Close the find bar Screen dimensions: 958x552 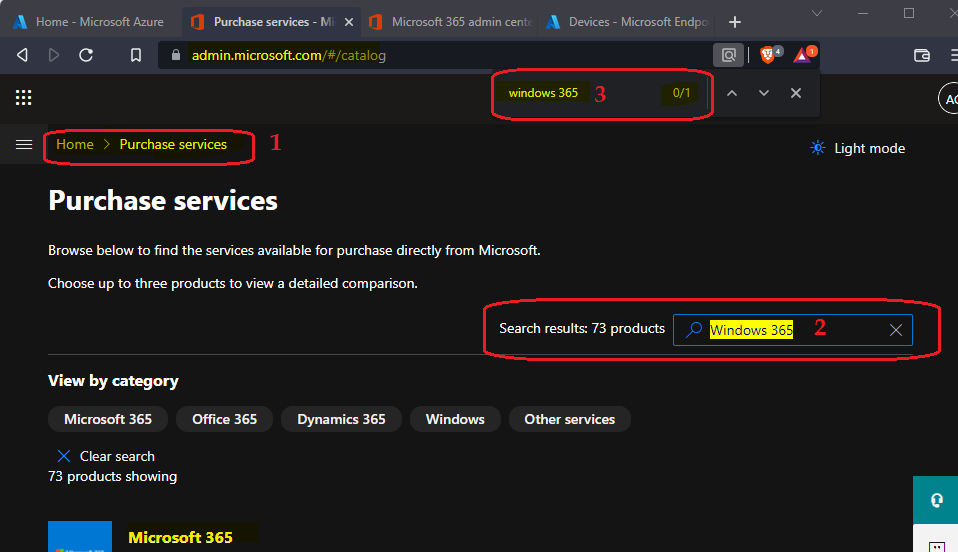pyautogui.click(x=795, y=93)
